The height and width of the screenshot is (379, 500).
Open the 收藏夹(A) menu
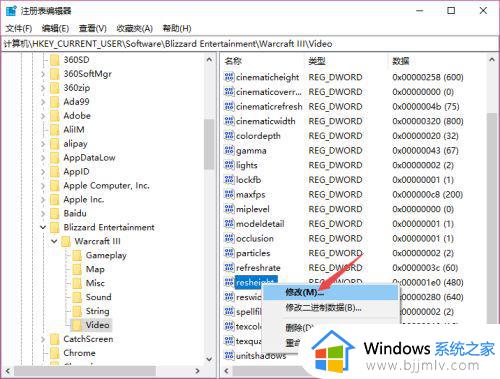pyautogui.click(x=134, y=28)
